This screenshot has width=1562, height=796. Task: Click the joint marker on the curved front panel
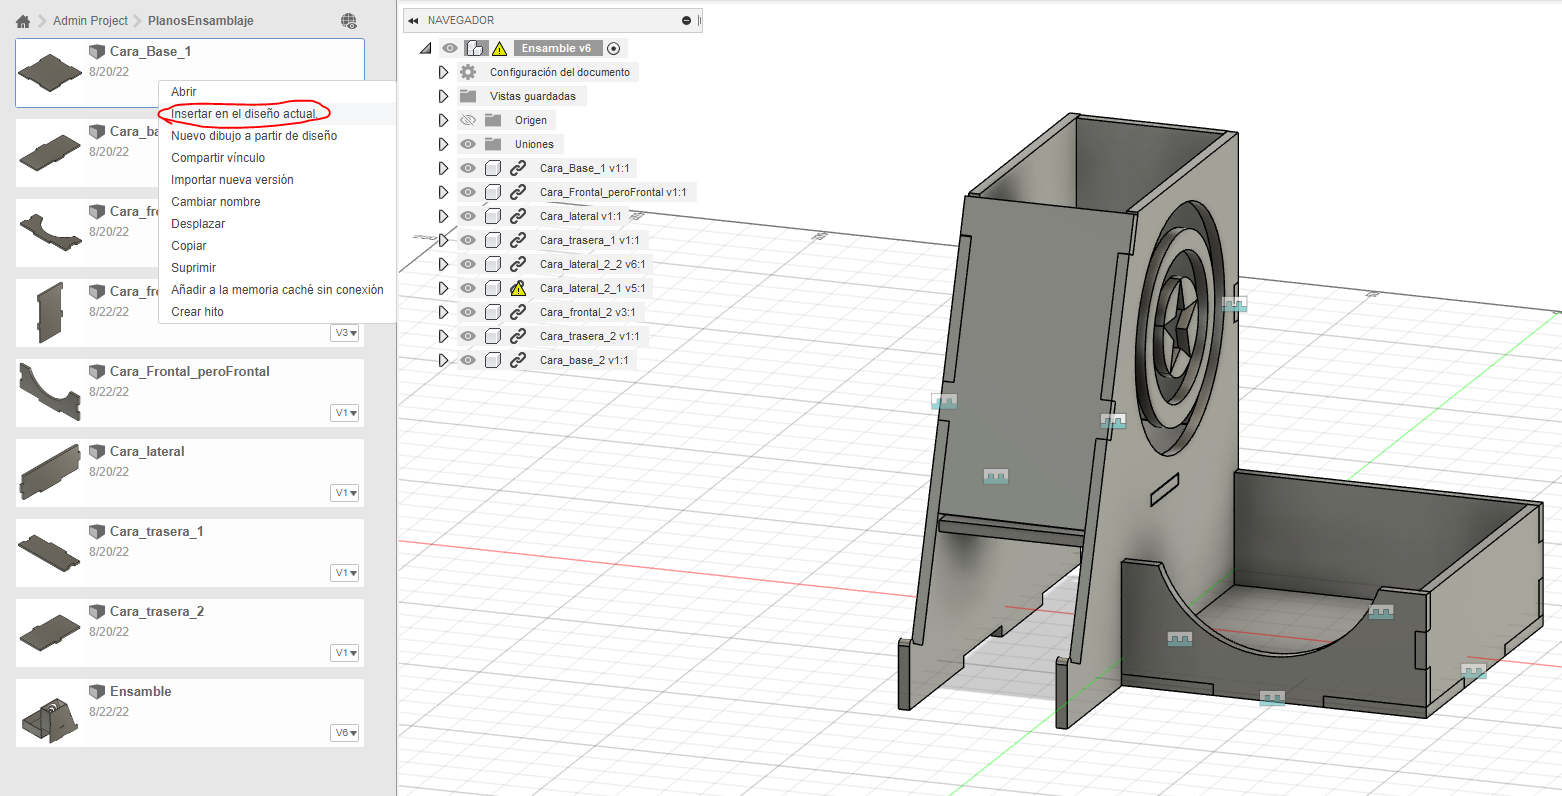tap(1180, 638)
